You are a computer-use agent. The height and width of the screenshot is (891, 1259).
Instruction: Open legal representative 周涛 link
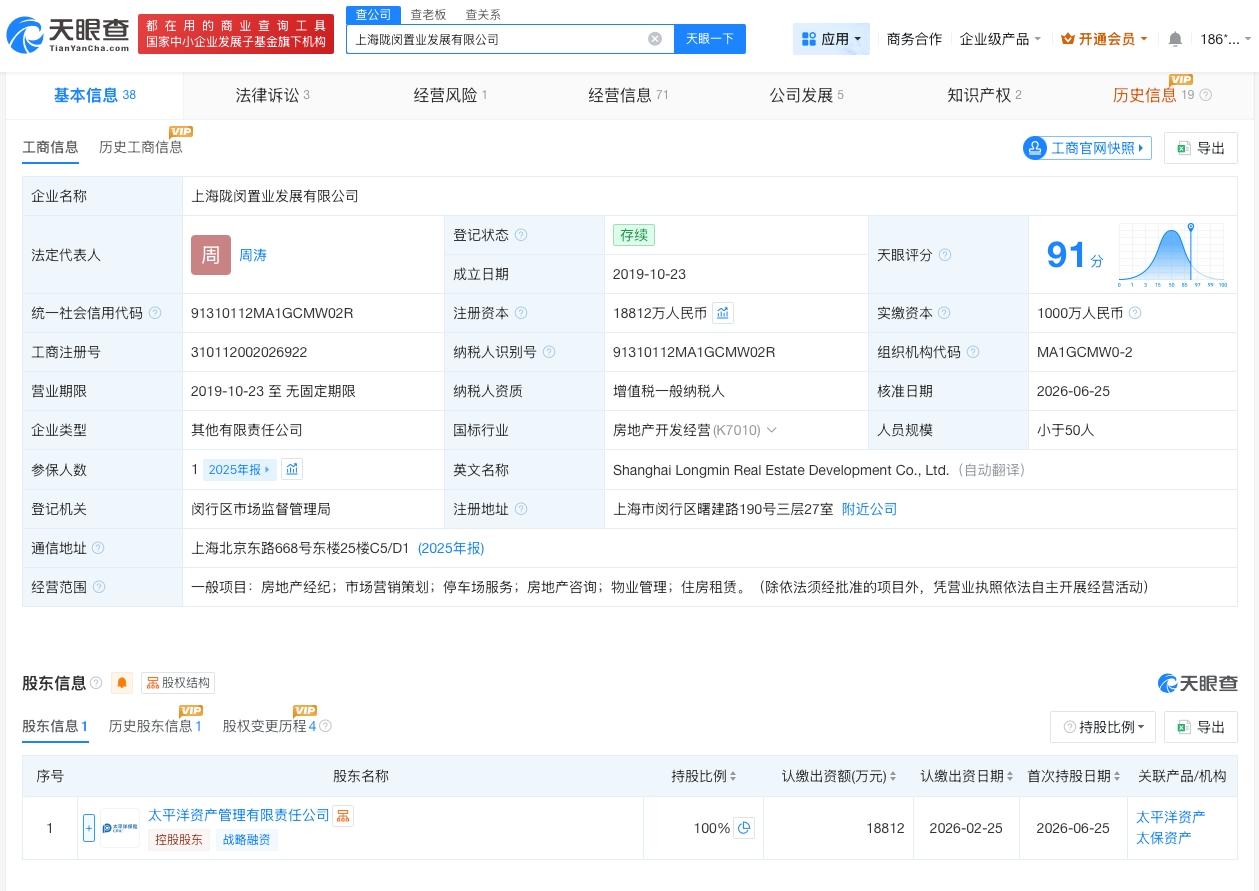[253, 255]
